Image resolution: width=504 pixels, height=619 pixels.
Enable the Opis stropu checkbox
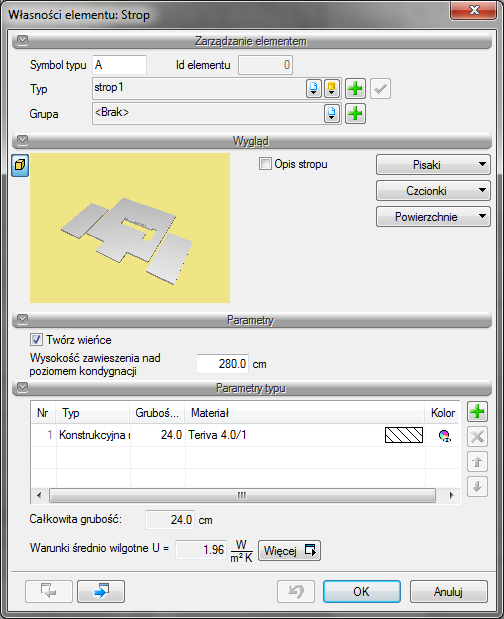(x=265, y=163)
